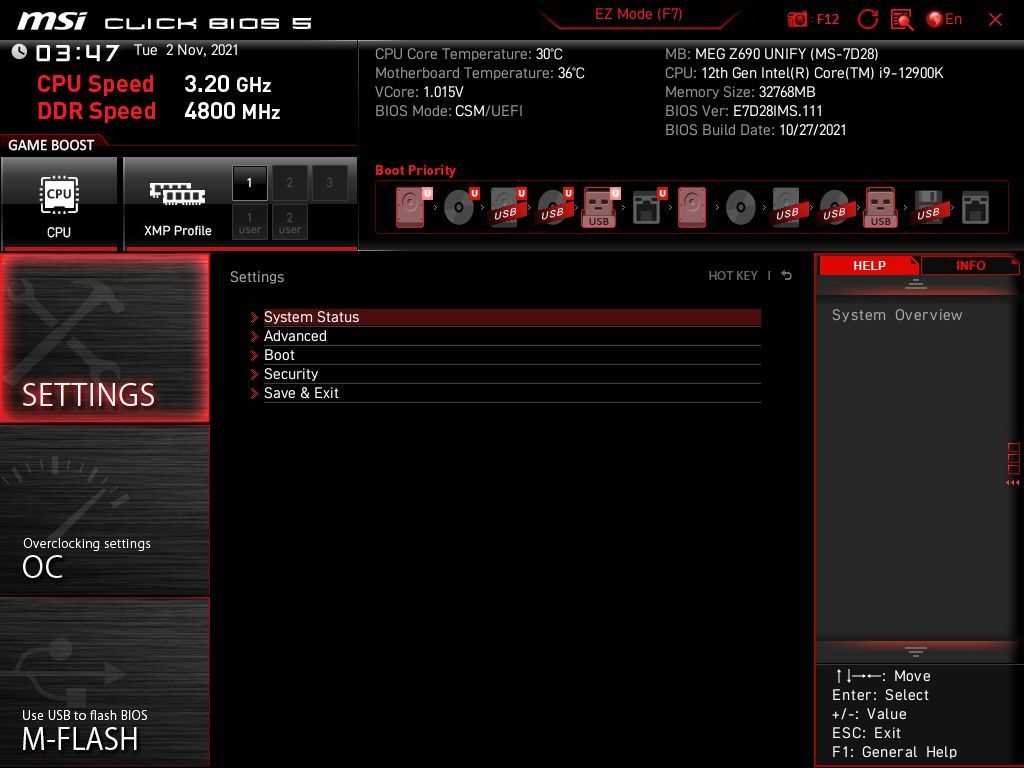Click the clock icon beside the time
1024x768 pixels.
tap(19, 52)
